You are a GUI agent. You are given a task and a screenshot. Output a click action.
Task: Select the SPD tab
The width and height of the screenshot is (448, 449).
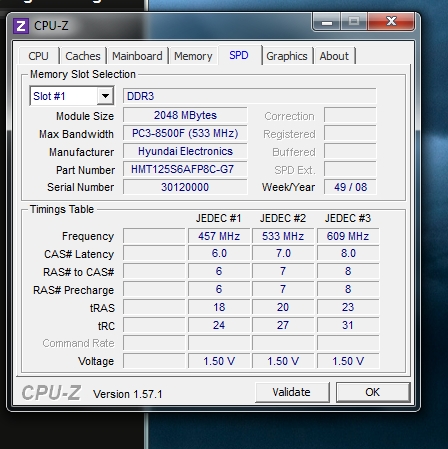tap(239, 55)
